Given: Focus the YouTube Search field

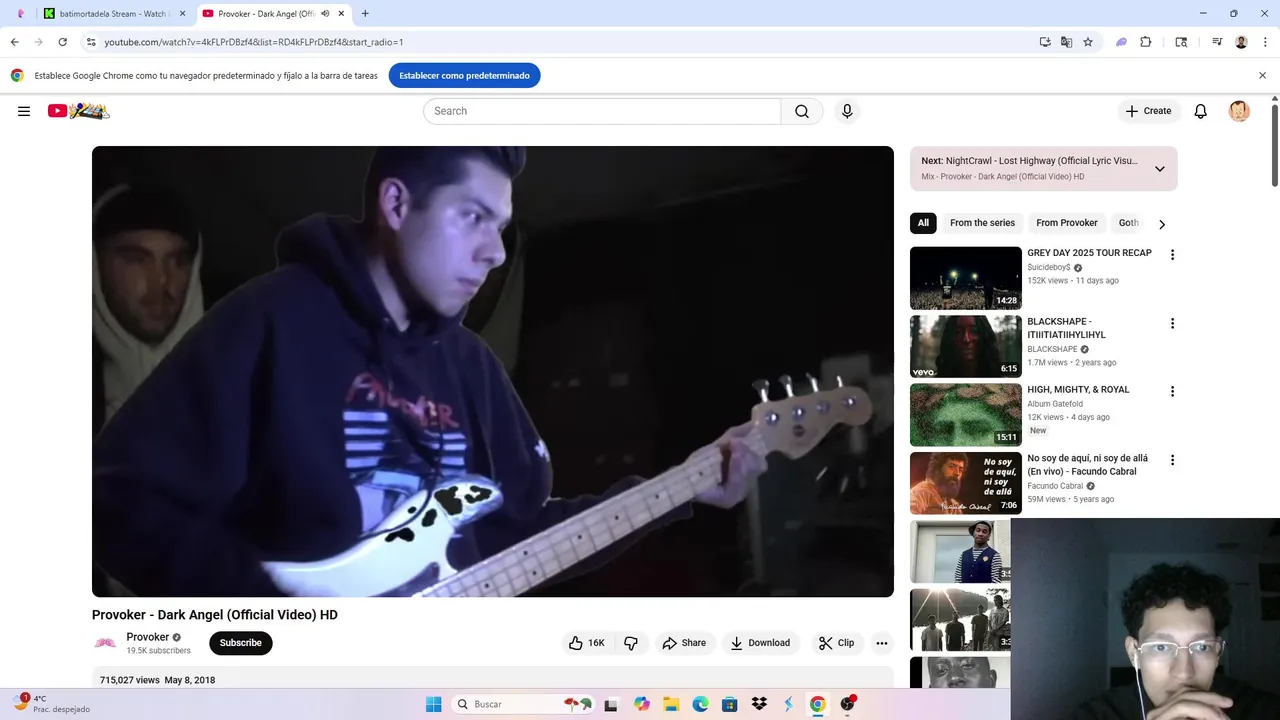Looking at the screenshot, I should [602, 111].
